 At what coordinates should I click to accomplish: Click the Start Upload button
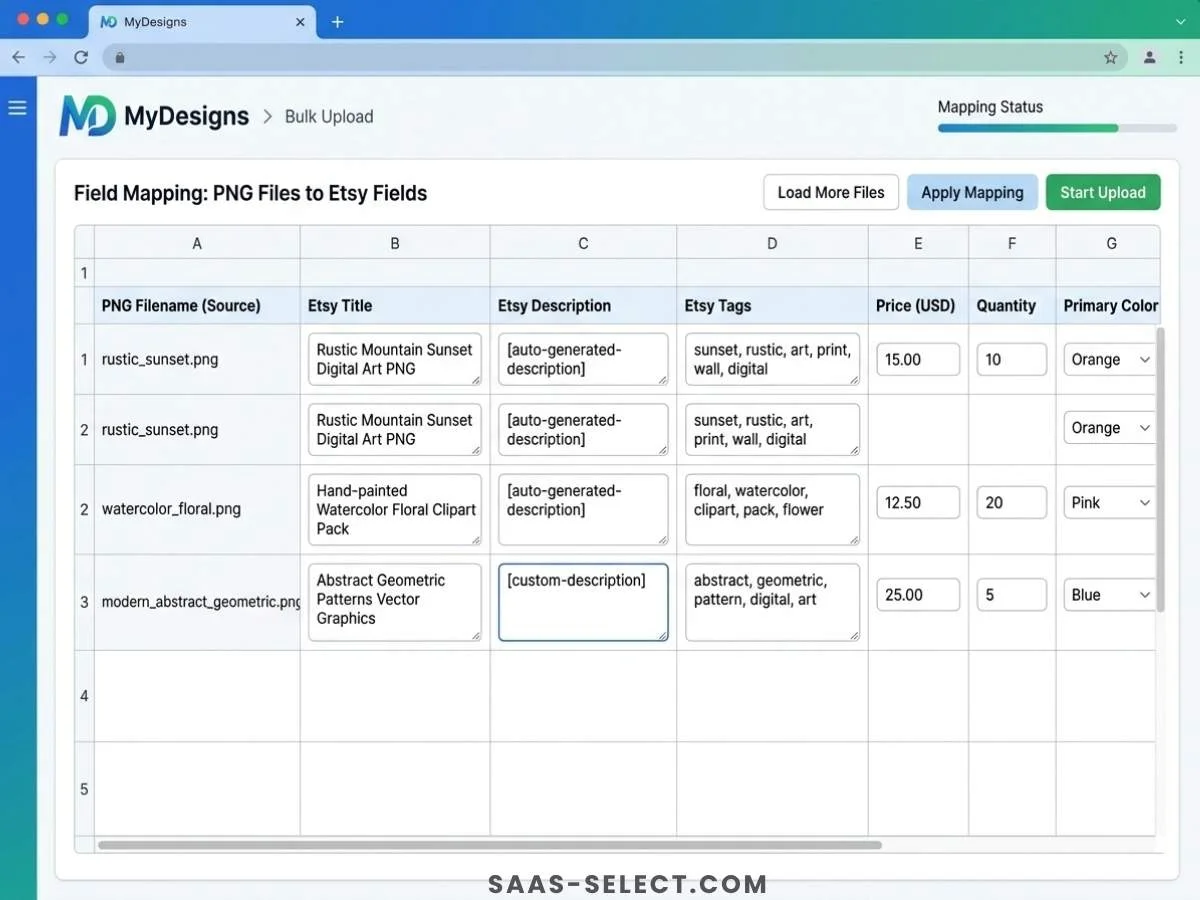click(1103, 192)
